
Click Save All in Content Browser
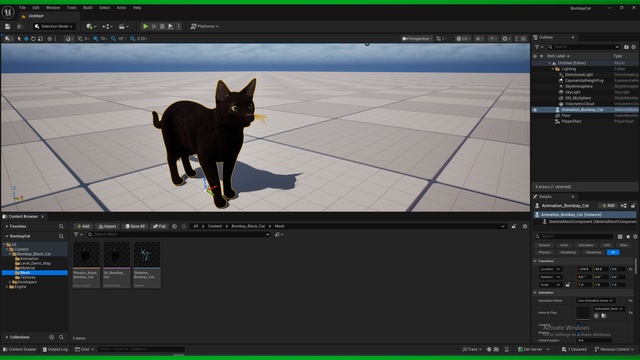click(135, 226)
